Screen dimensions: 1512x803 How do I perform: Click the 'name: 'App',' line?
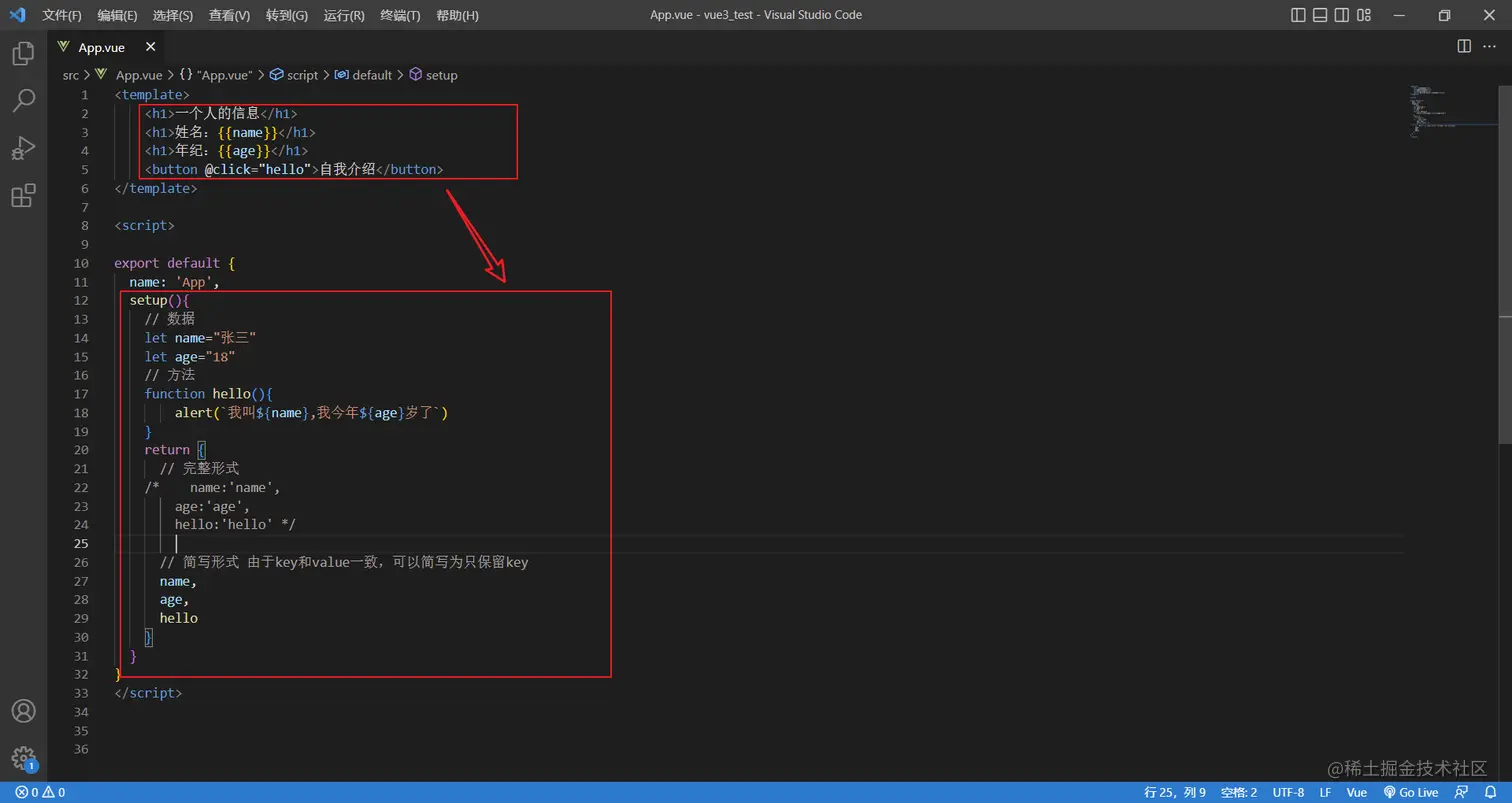(x=174, y=282)
